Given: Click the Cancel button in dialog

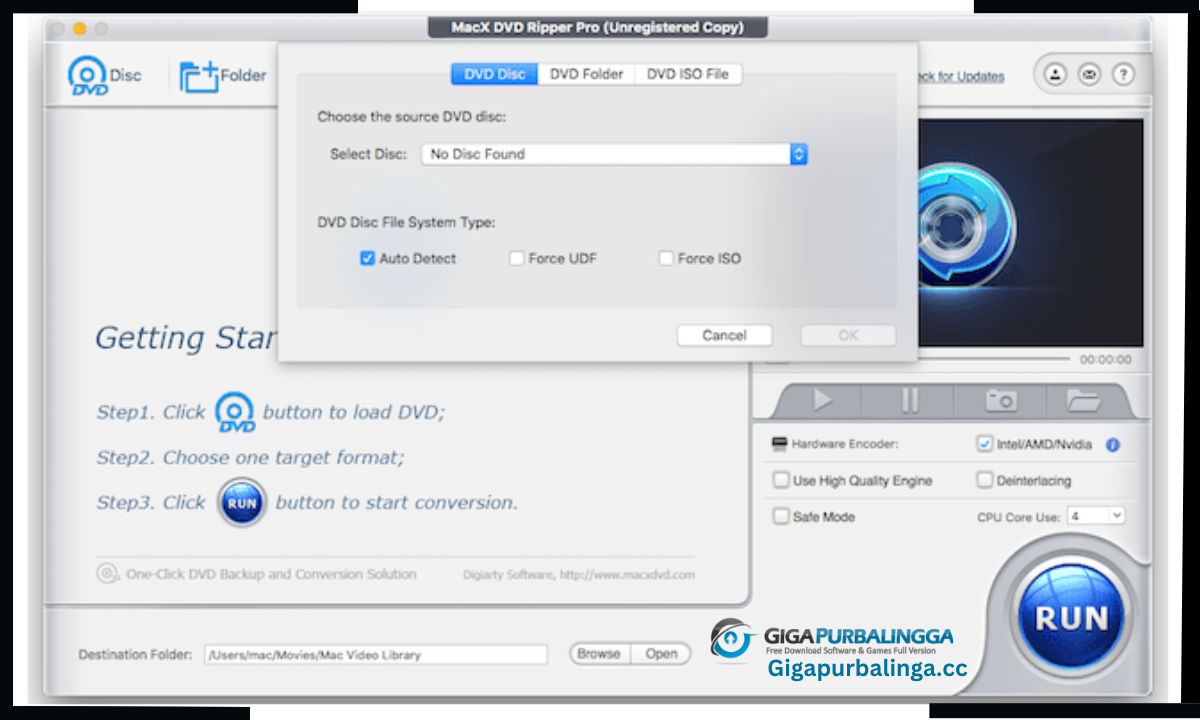Looking at the screenshot, I should click(724, 336).
